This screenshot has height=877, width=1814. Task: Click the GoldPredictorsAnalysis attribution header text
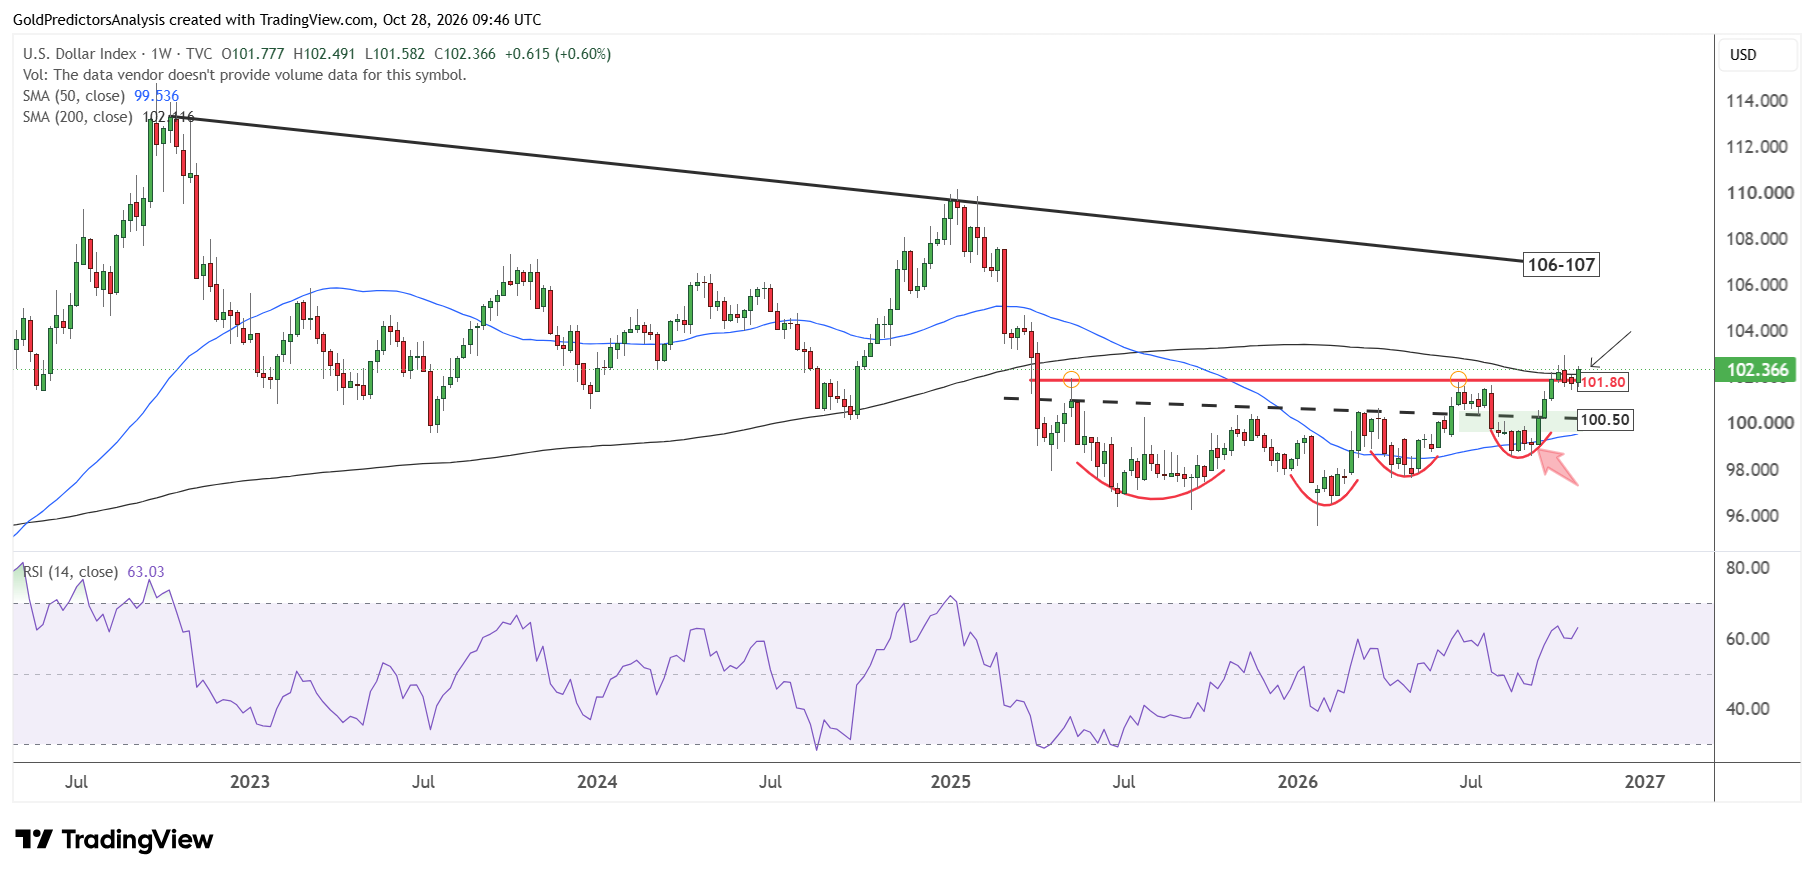click(x=277, y=20)
